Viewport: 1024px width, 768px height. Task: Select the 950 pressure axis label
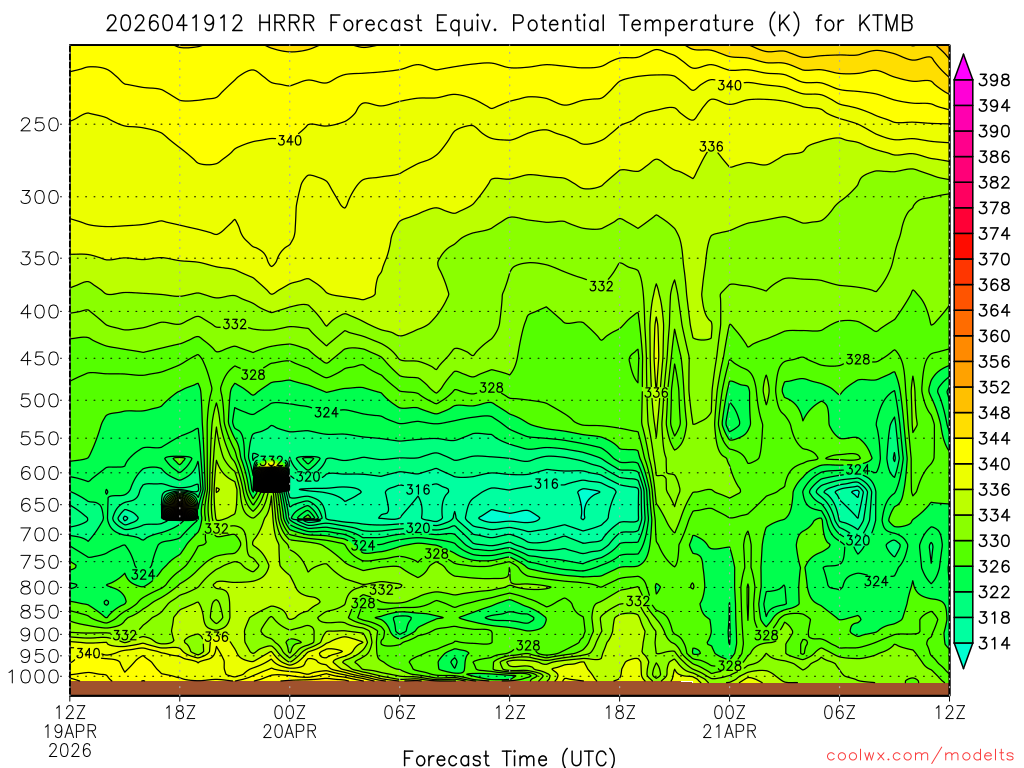[40, 656]
